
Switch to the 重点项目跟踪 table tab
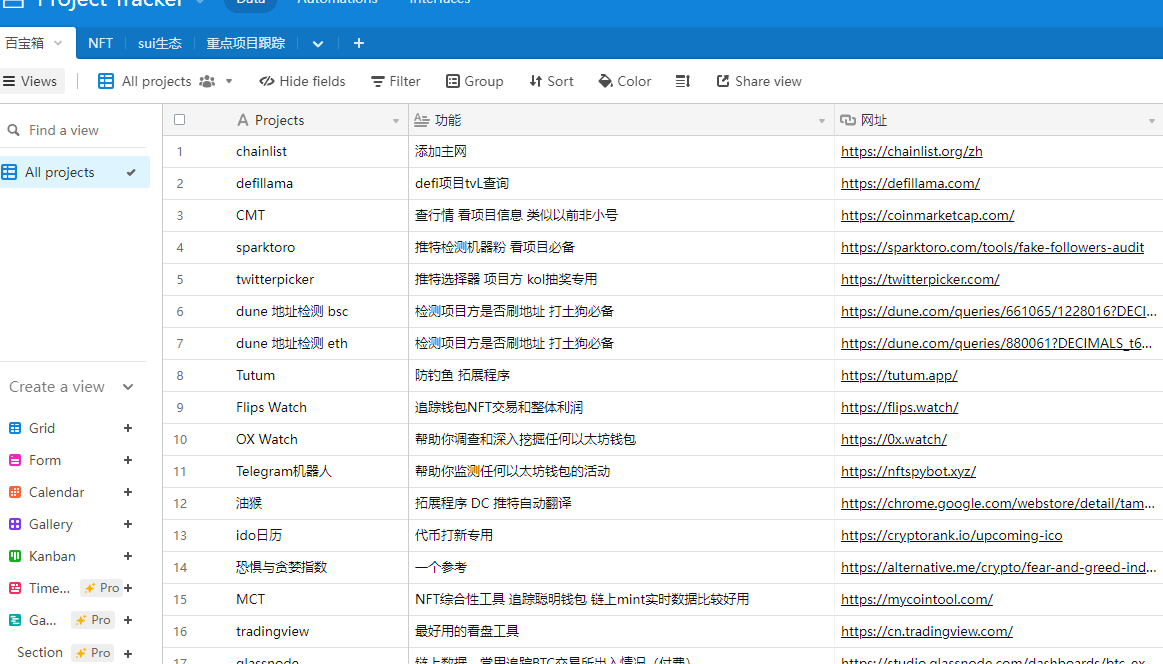click(246, 43)
